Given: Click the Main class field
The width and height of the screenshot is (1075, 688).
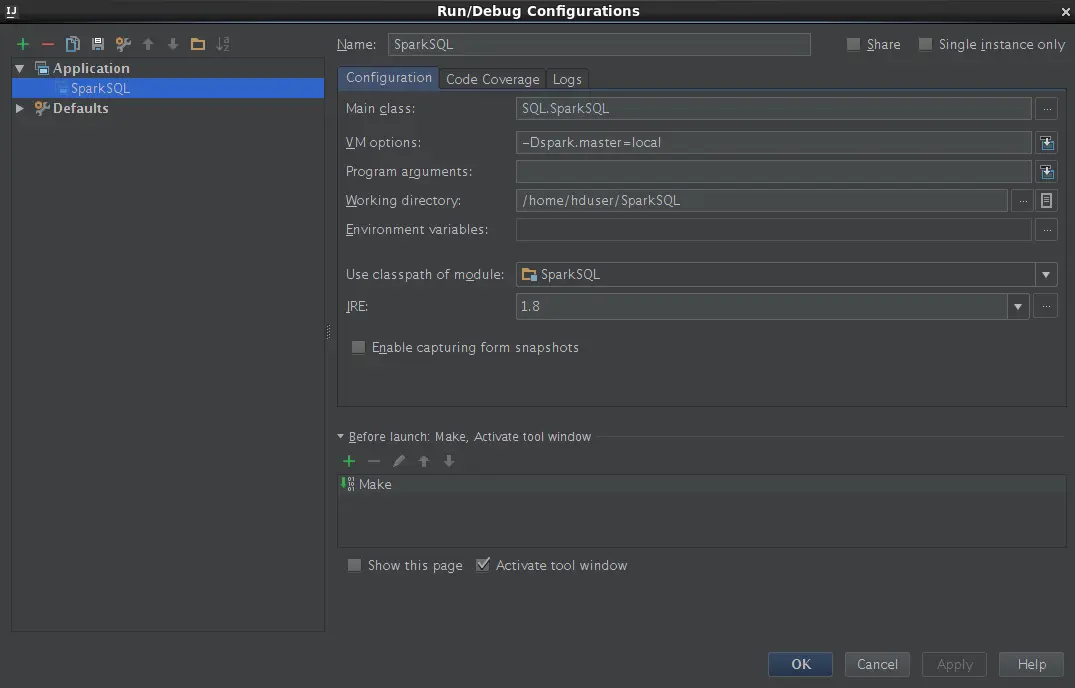Looking at the screenshot, I should click(773, 108).
